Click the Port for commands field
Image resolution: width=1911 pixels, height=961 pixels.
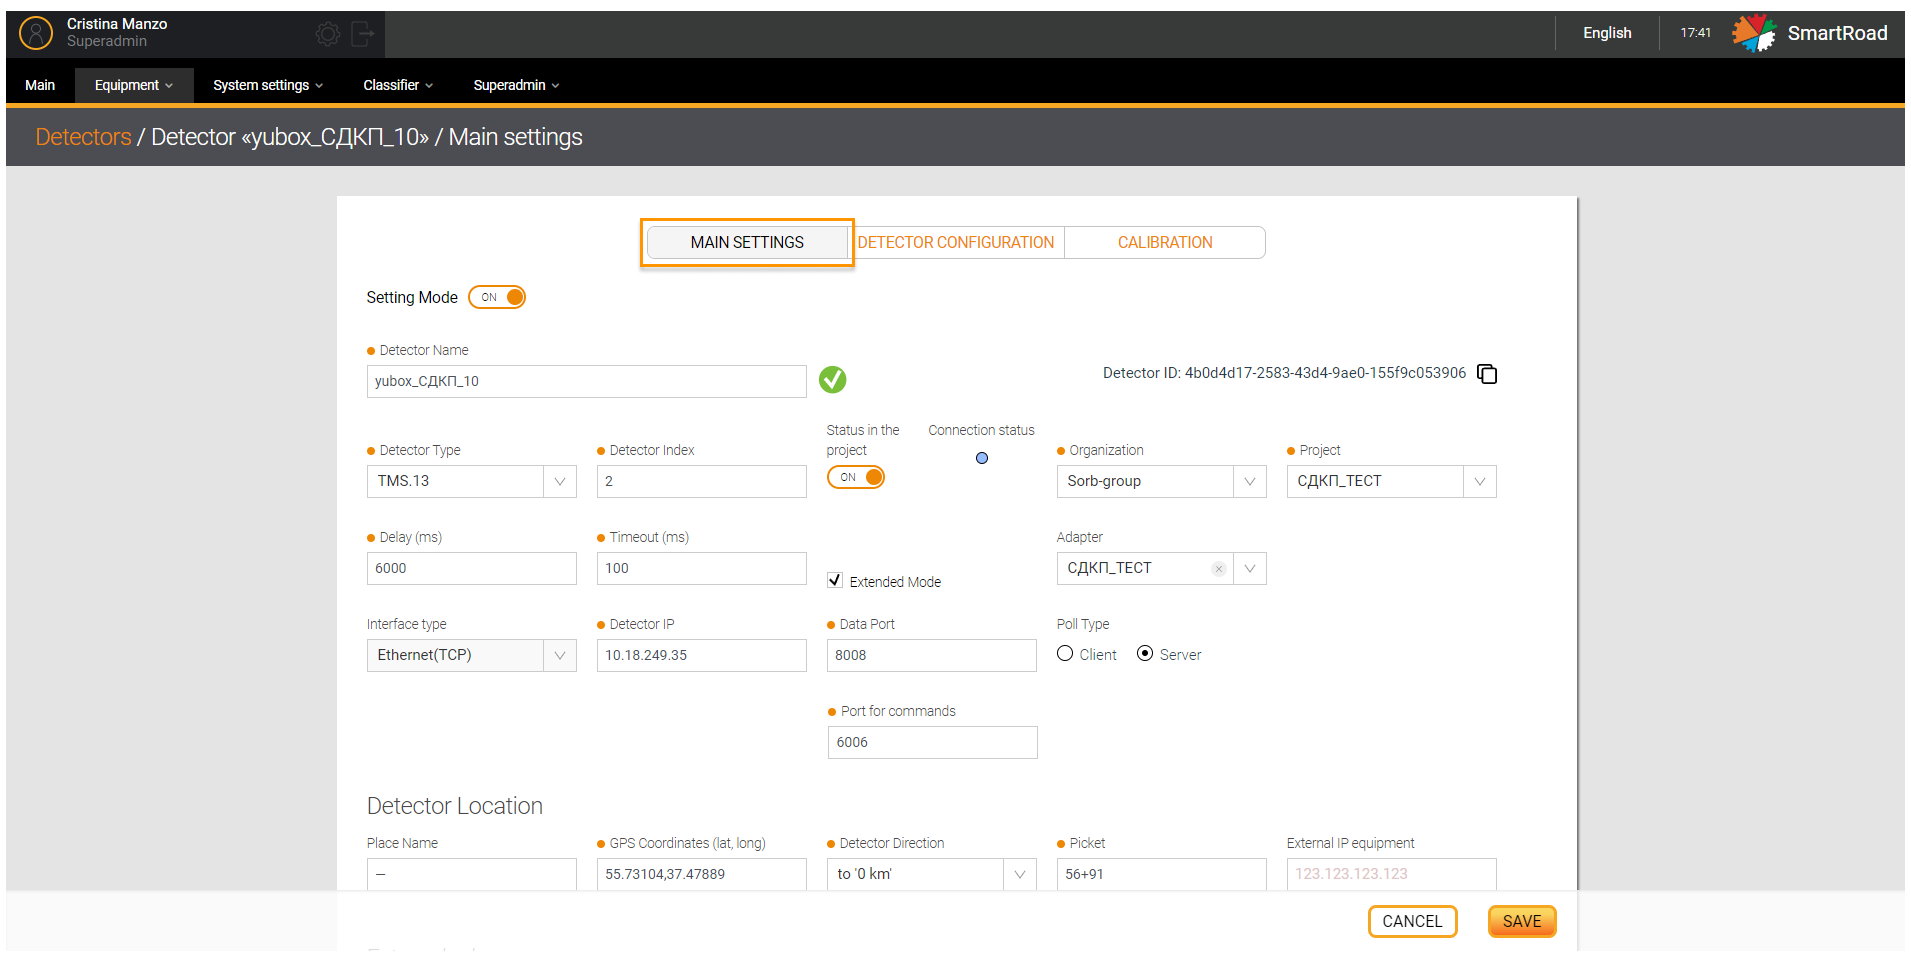tap(932, 742)
